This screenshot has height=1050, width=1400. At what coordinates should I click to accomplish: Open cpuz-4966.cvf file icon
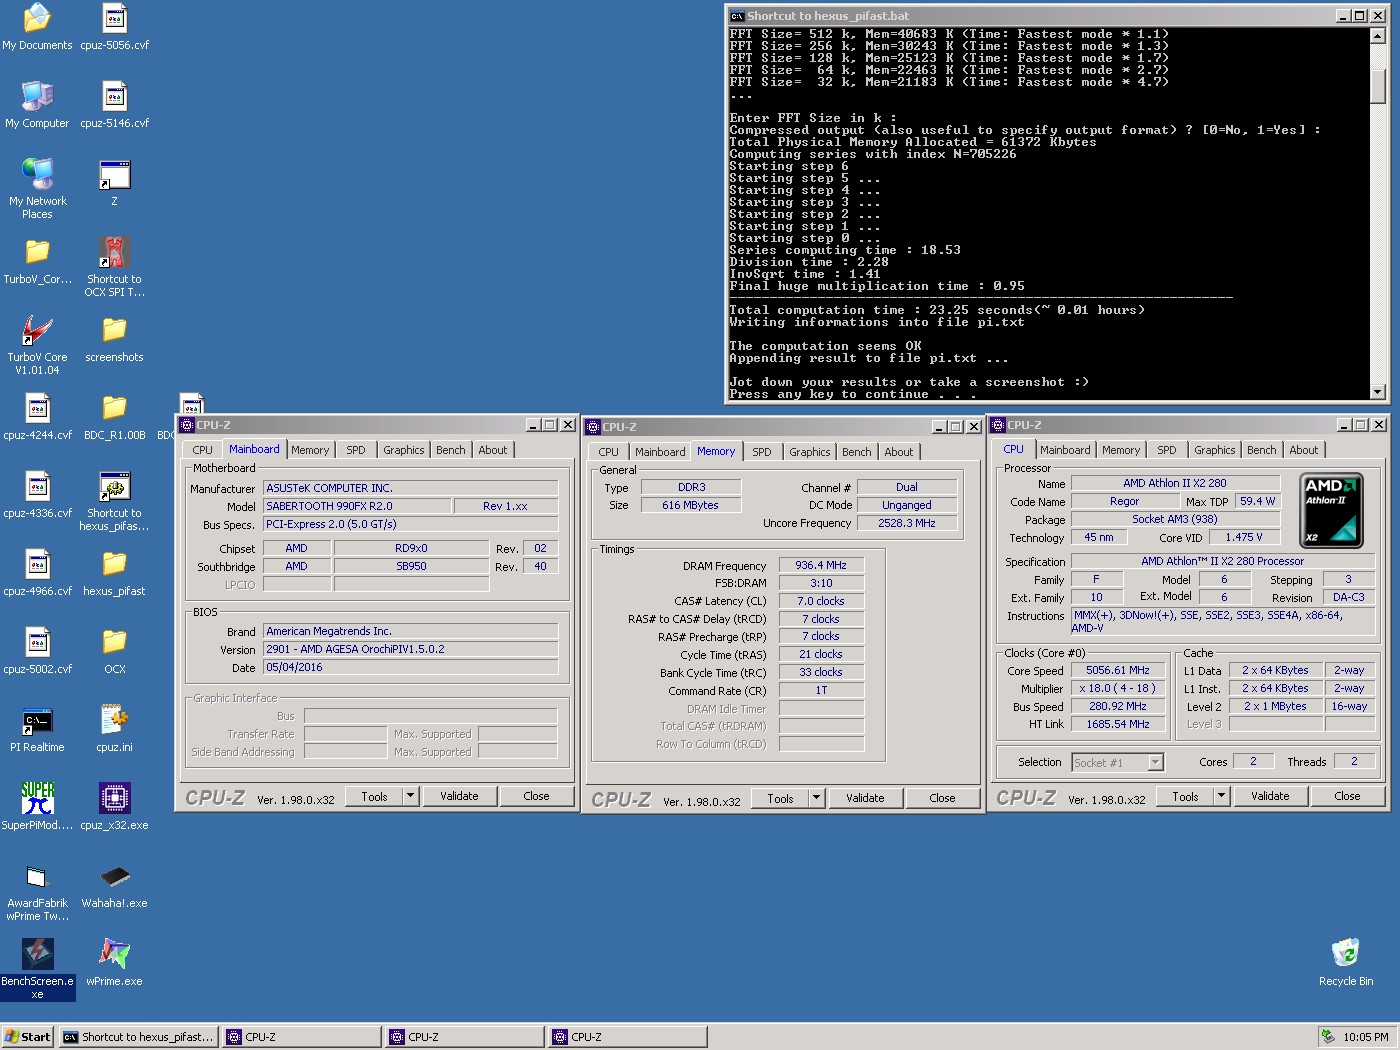(x=37, y=573)
